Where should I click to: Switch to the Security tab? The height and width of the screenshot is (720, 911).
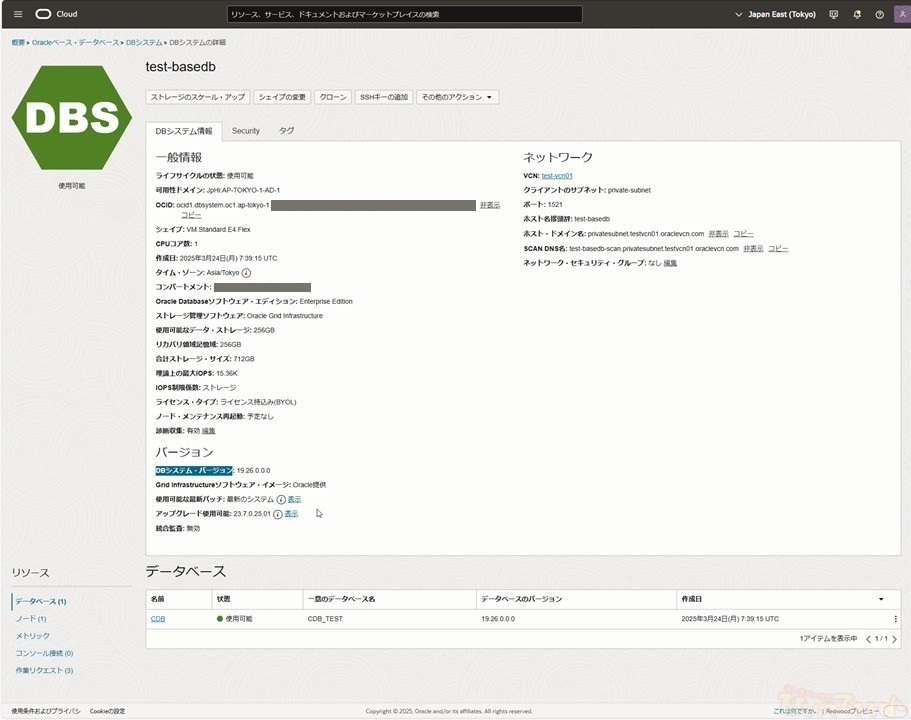245,131
